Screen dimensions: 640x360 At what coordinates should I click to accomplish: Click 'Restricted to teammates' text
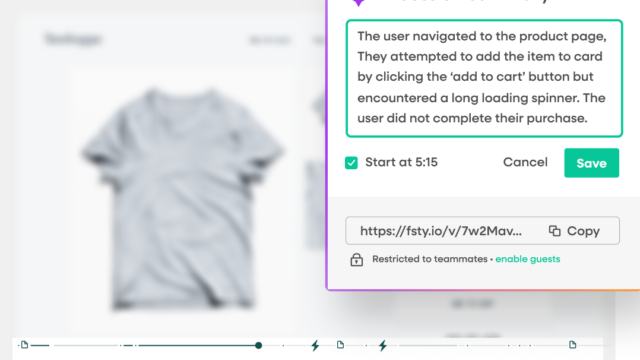point(430,259)
